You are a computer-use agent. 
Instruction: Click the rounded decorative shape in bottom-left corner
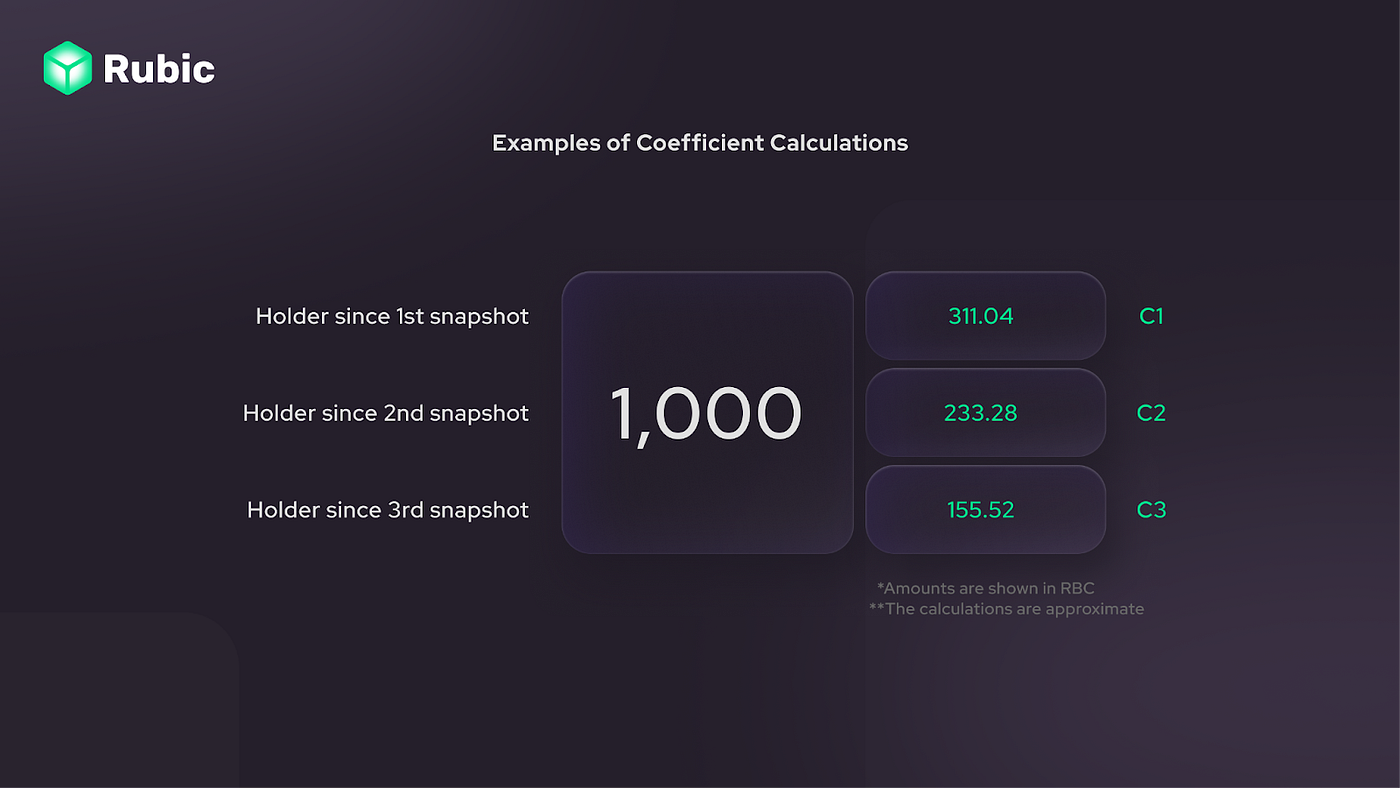coord(119,700)
